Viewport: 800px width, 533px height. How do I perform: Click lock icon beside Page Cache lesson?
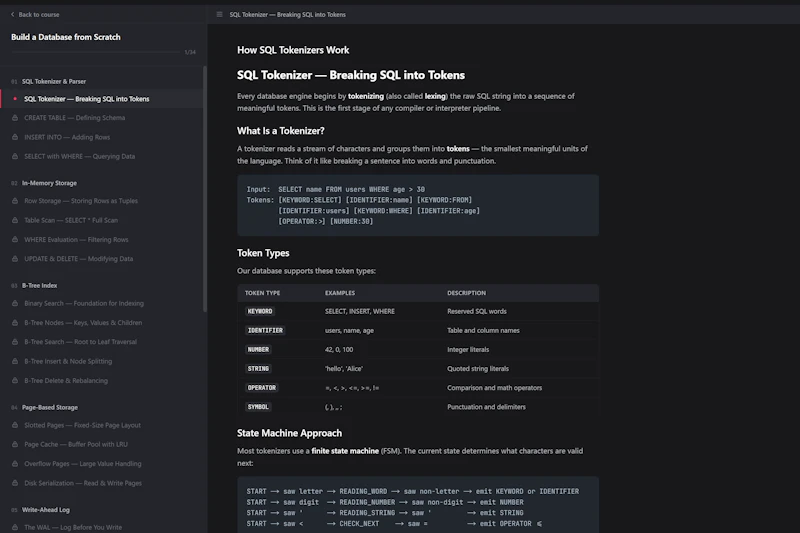click(15, 445)
